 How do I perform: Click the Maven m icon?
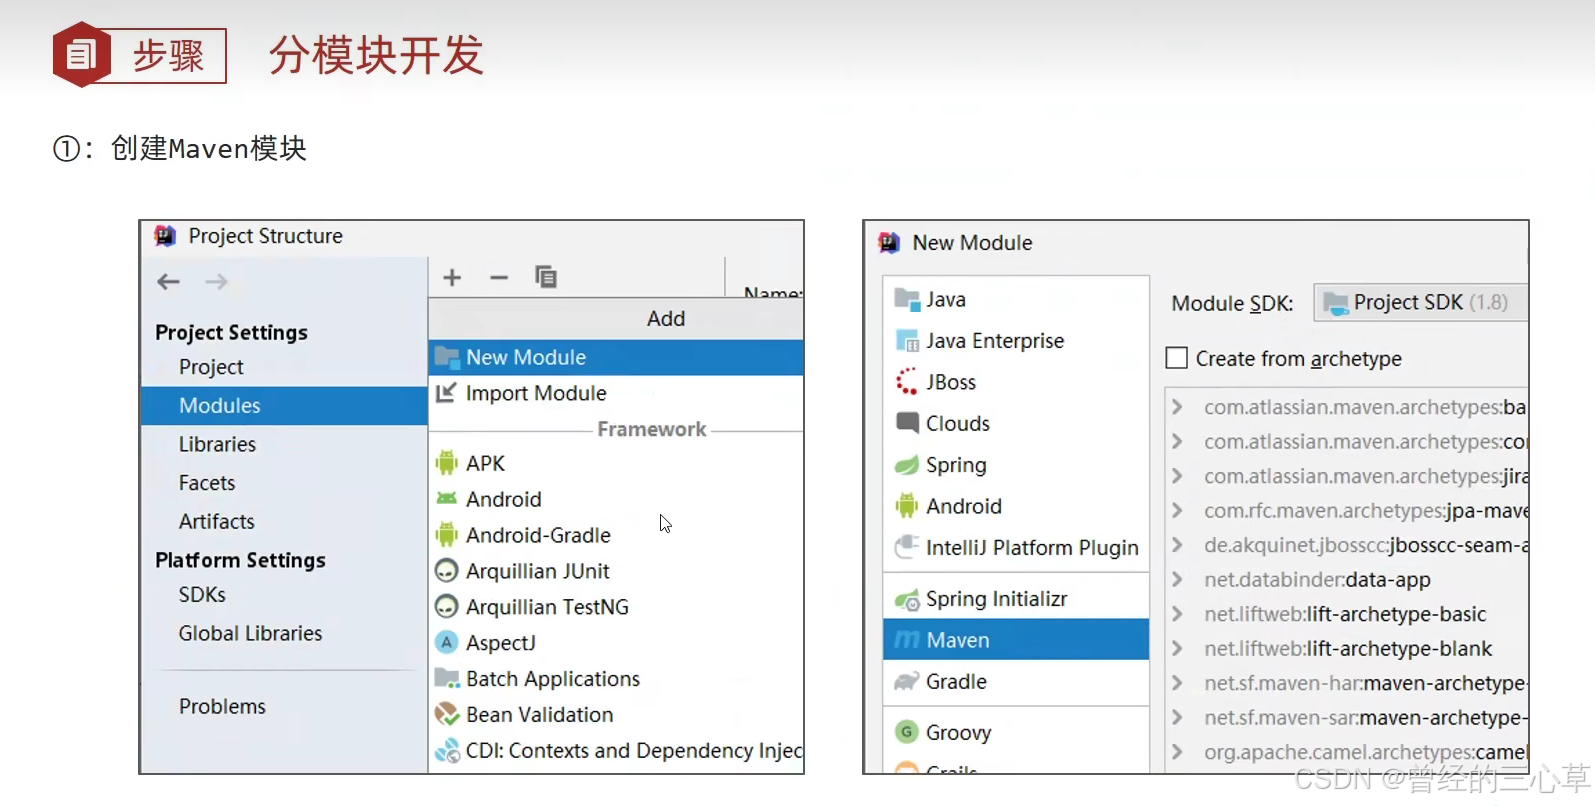point(907,640)
